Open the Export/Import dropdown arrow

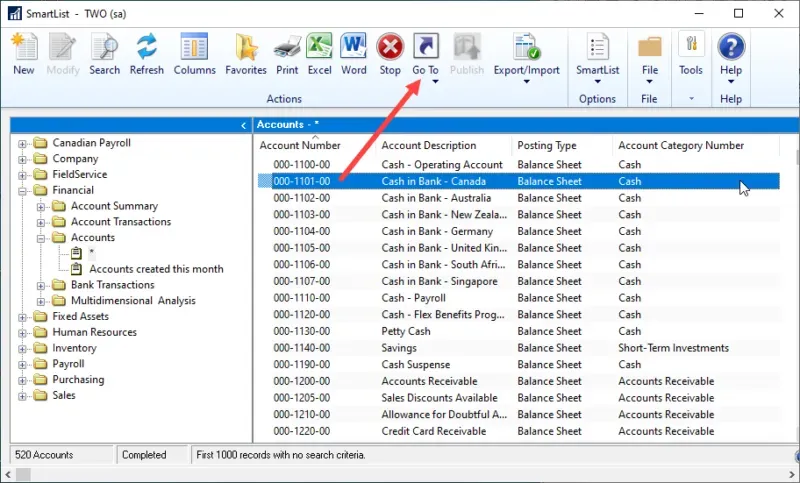coord(527,82)
